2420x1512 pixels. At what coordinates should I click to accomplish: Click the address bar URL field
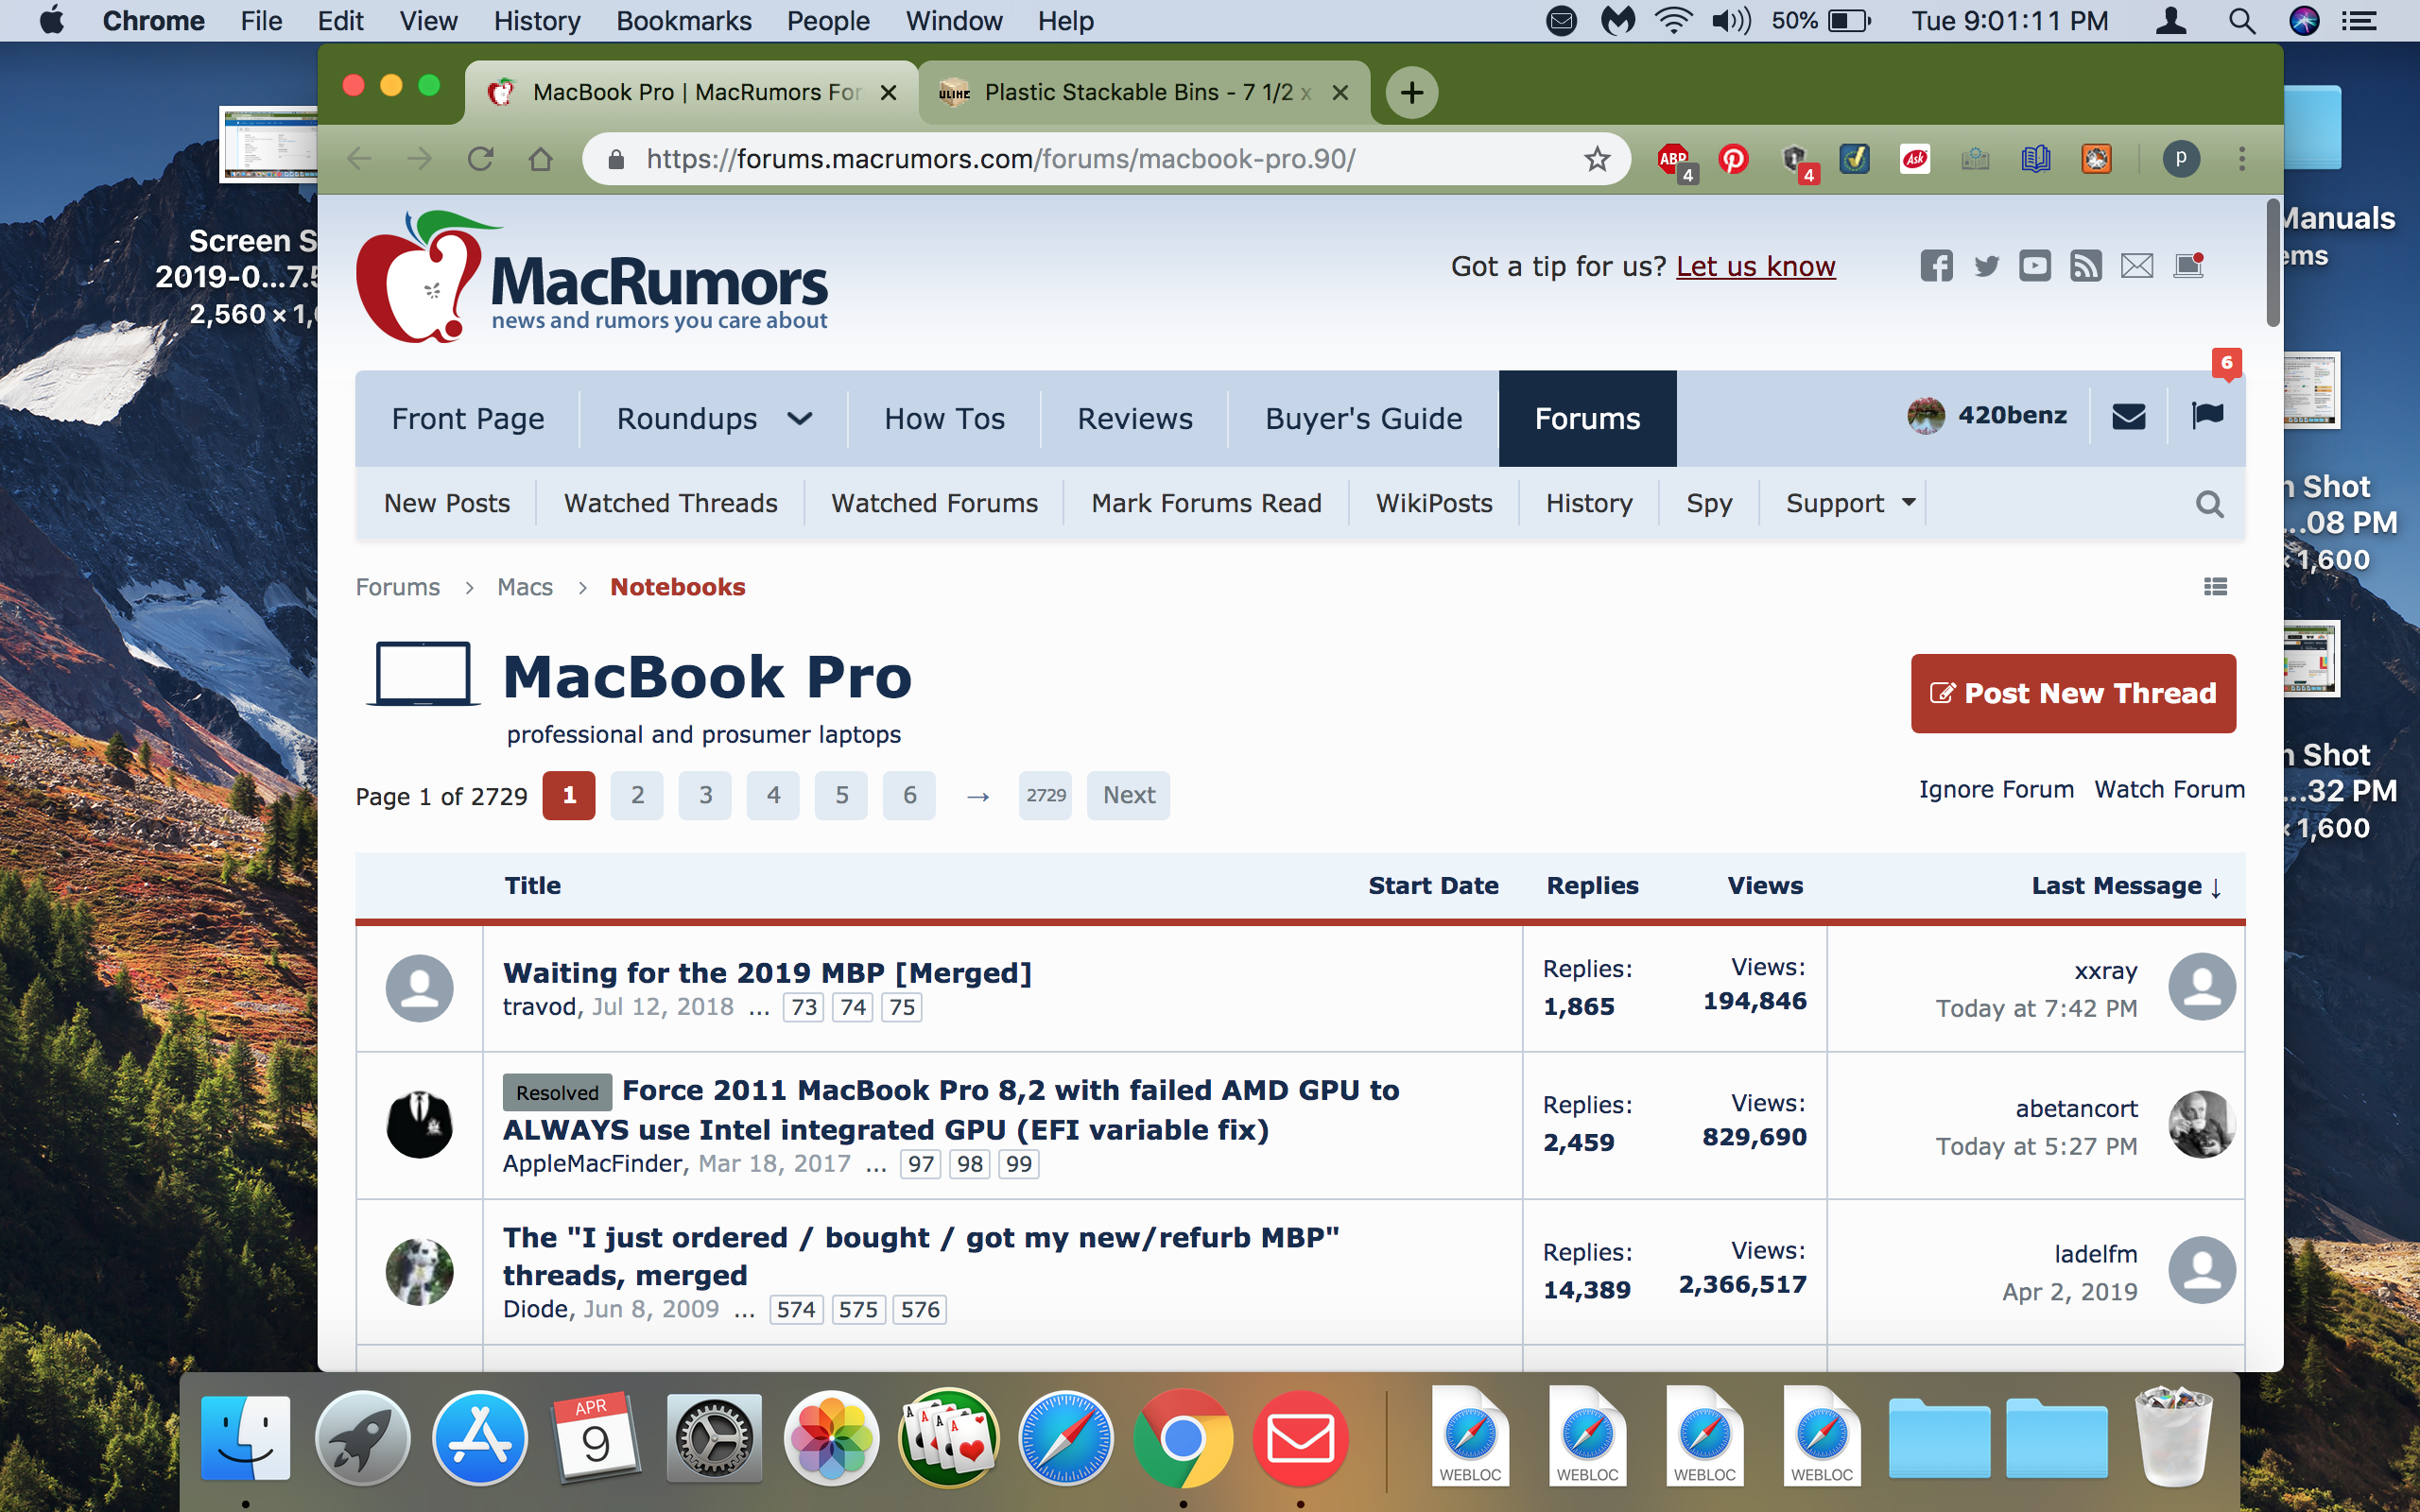pyautogui.click(x=1000, y=159)
